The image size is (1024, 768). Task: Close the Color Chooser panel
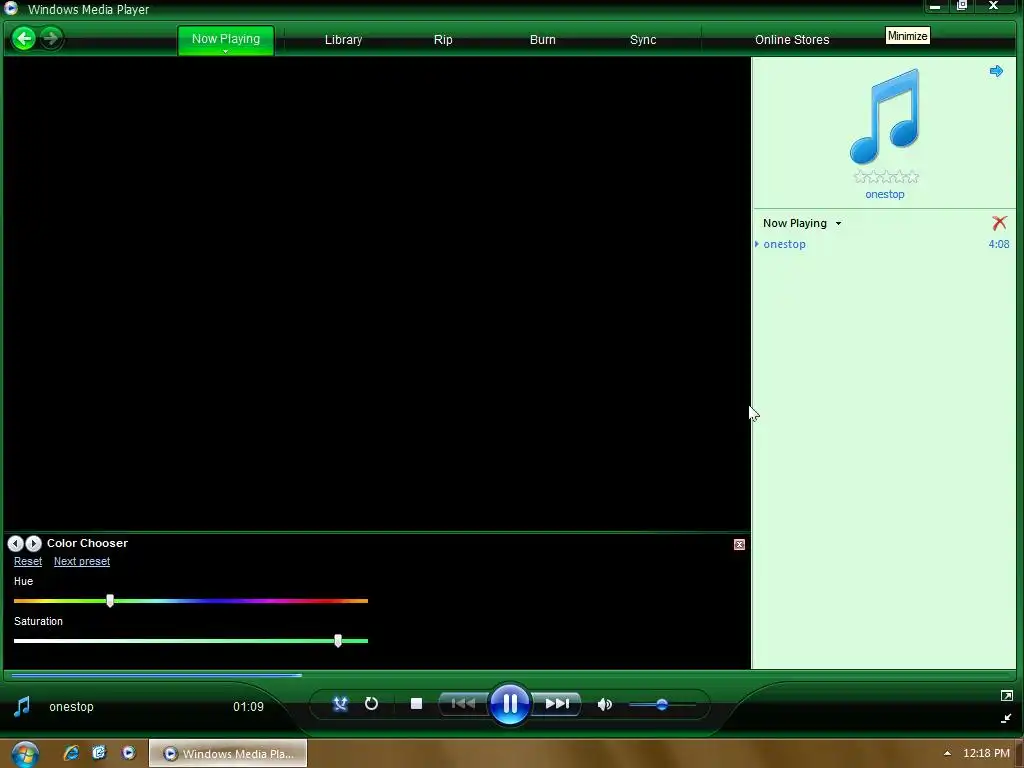(x=739, y=545)
